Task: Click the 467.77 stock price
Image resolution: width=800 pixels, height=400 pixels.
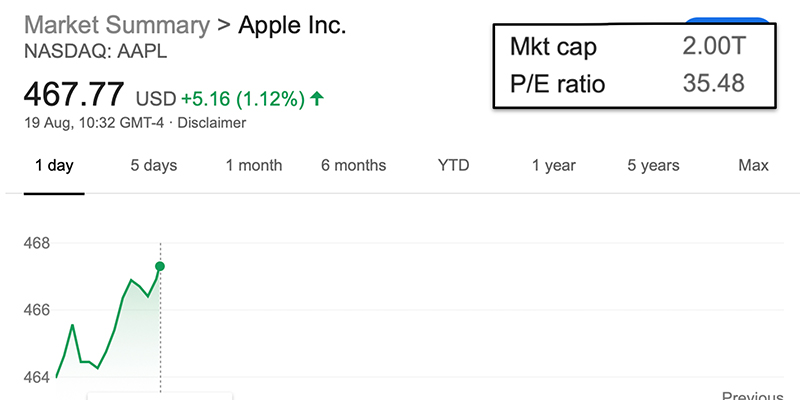Action: point(74,96)
